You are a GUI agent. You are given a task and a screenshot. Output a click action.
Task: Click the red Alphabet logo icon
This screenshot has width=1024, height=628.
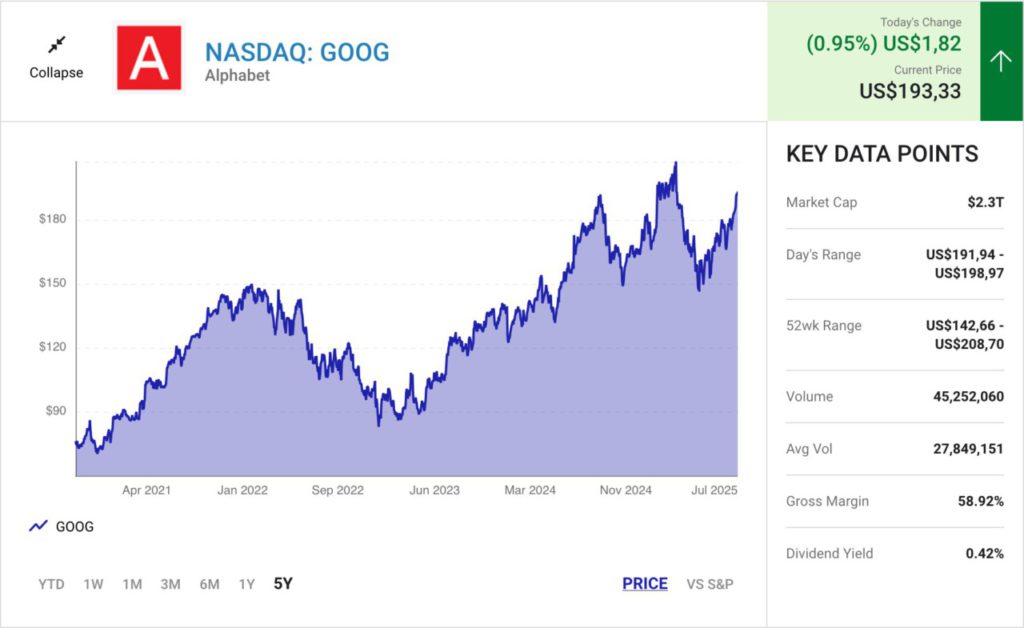[149, 58]
